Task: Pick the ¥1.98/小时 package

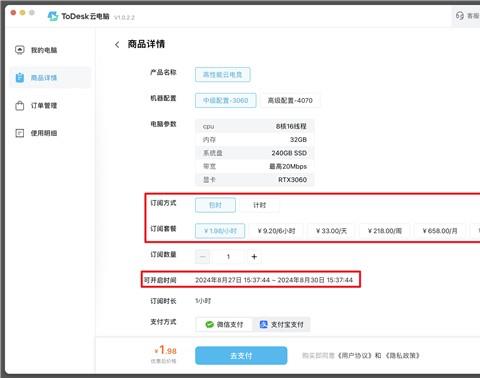Action: pyautogui.click(x=220, y=231)
